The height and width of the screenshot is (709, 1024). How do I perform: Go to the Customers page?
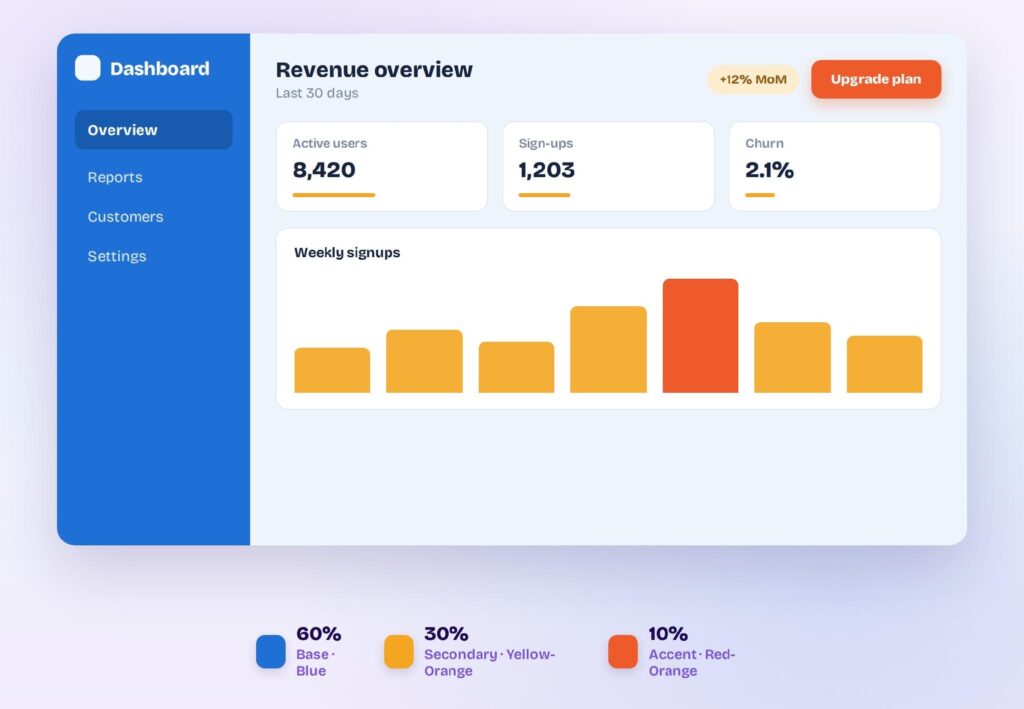[125, 217]
